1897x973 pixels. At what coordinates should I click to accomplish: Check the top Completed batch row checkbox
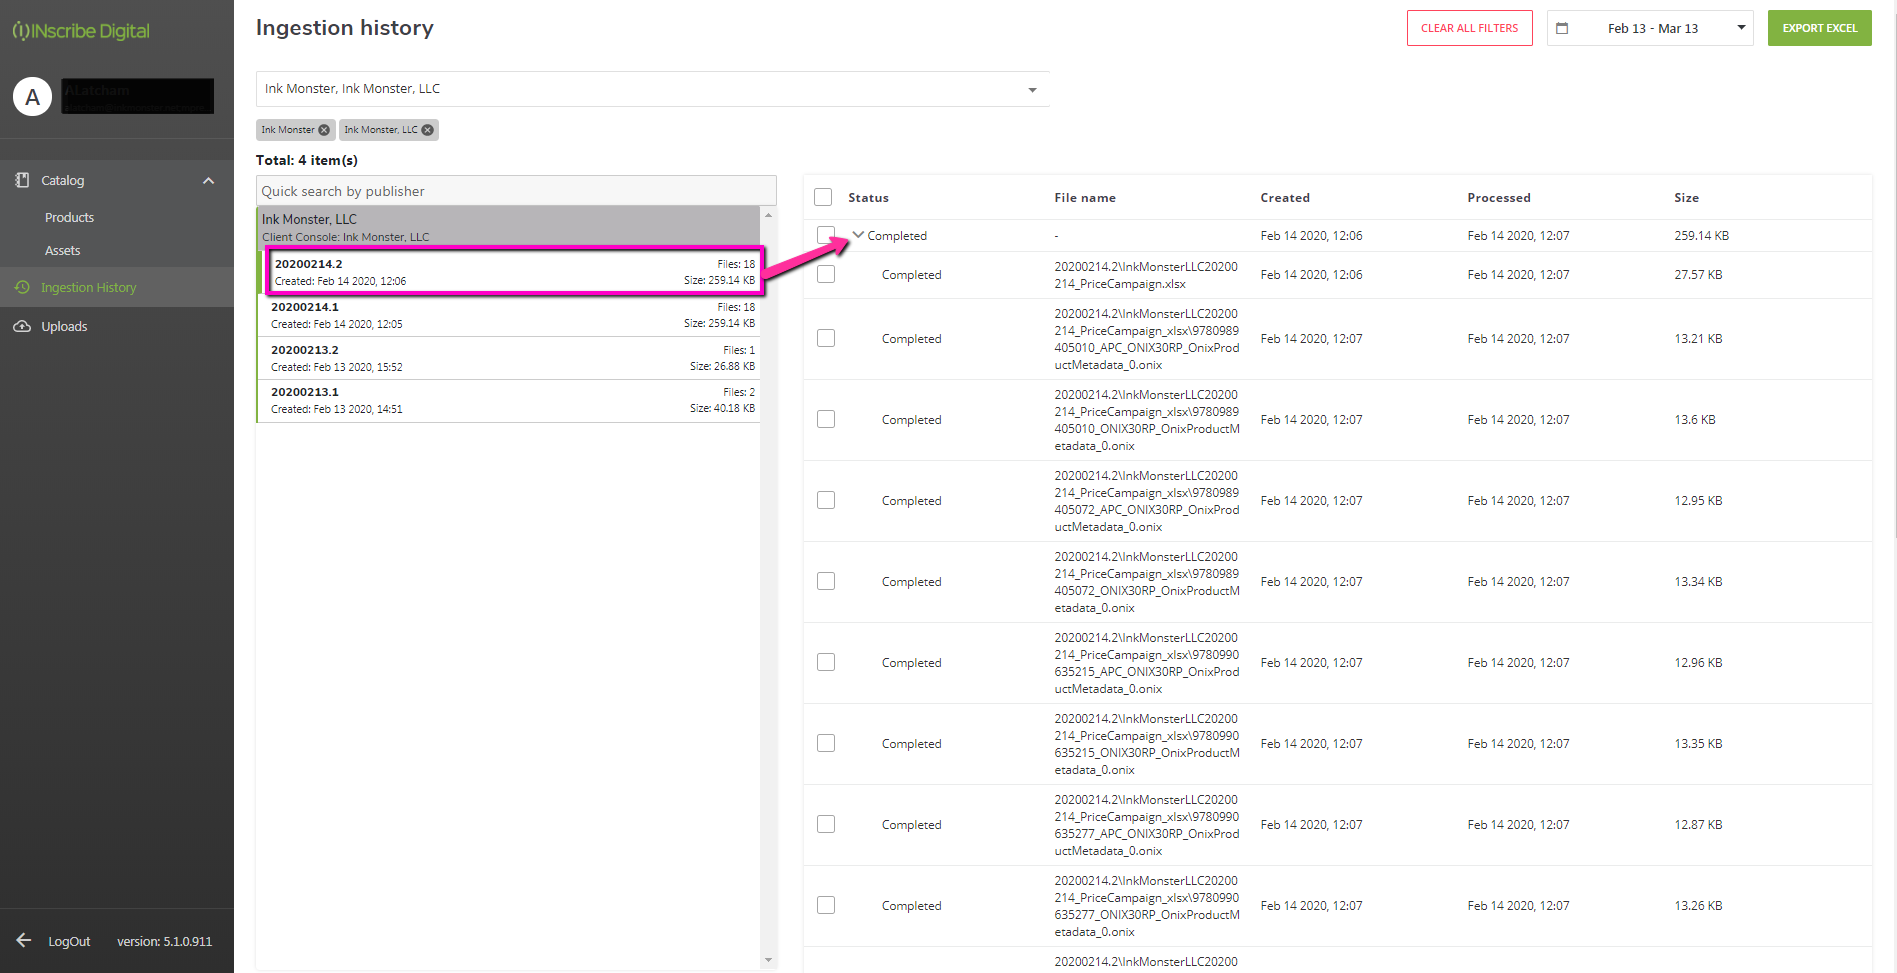[x=825, y=235]
